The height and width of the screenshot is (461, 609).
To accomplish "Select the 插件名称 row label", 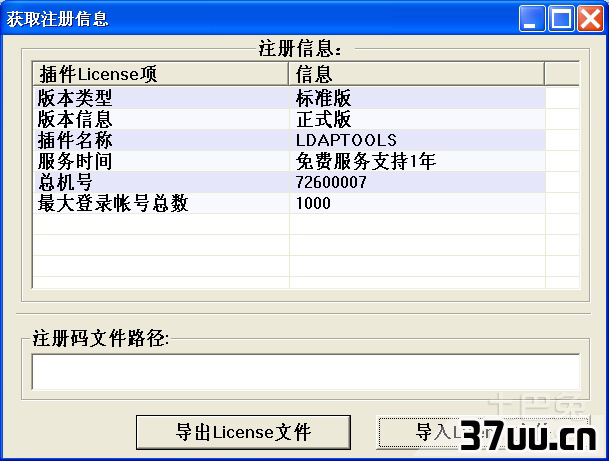I will (x=75, y=140).
